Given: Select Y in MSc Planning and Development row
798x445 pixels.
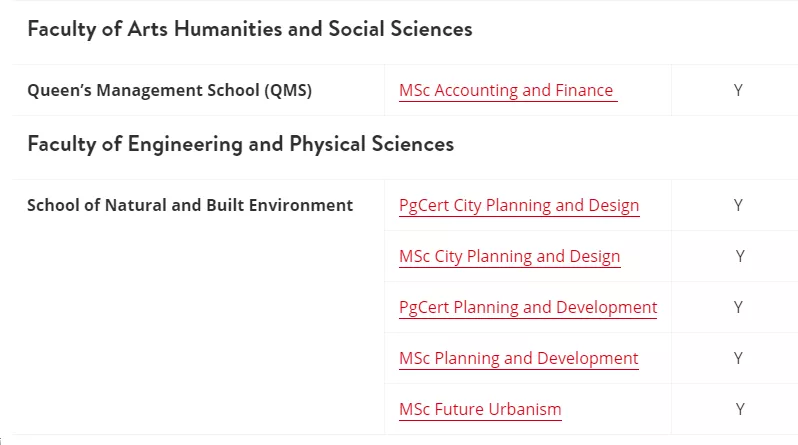Looking at the screenshot, I should [738, 358].
